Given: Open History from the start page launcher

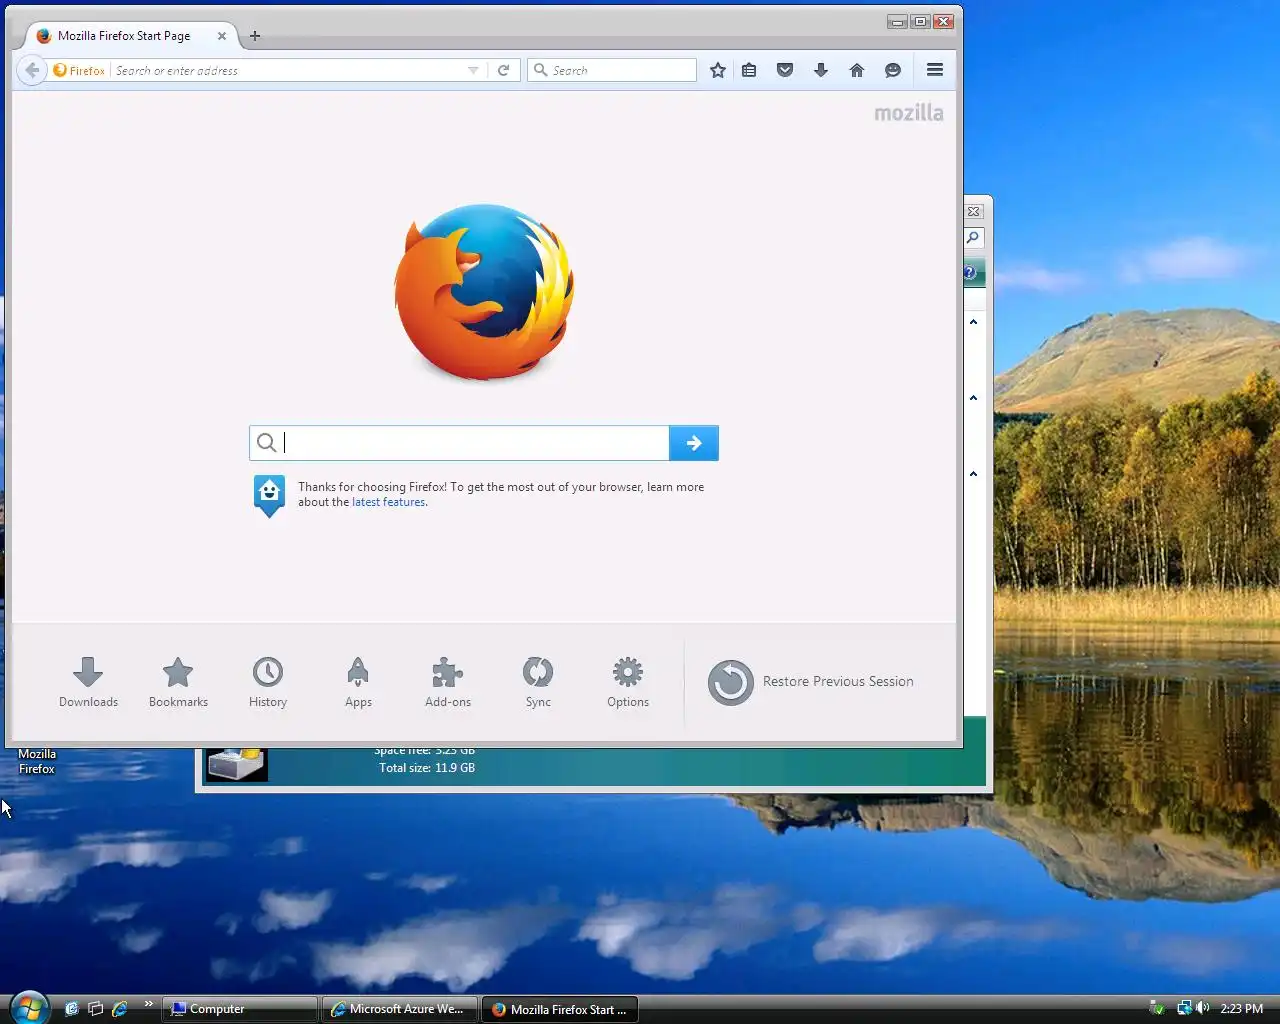Looking at the screenshot, I should (268, 683).
